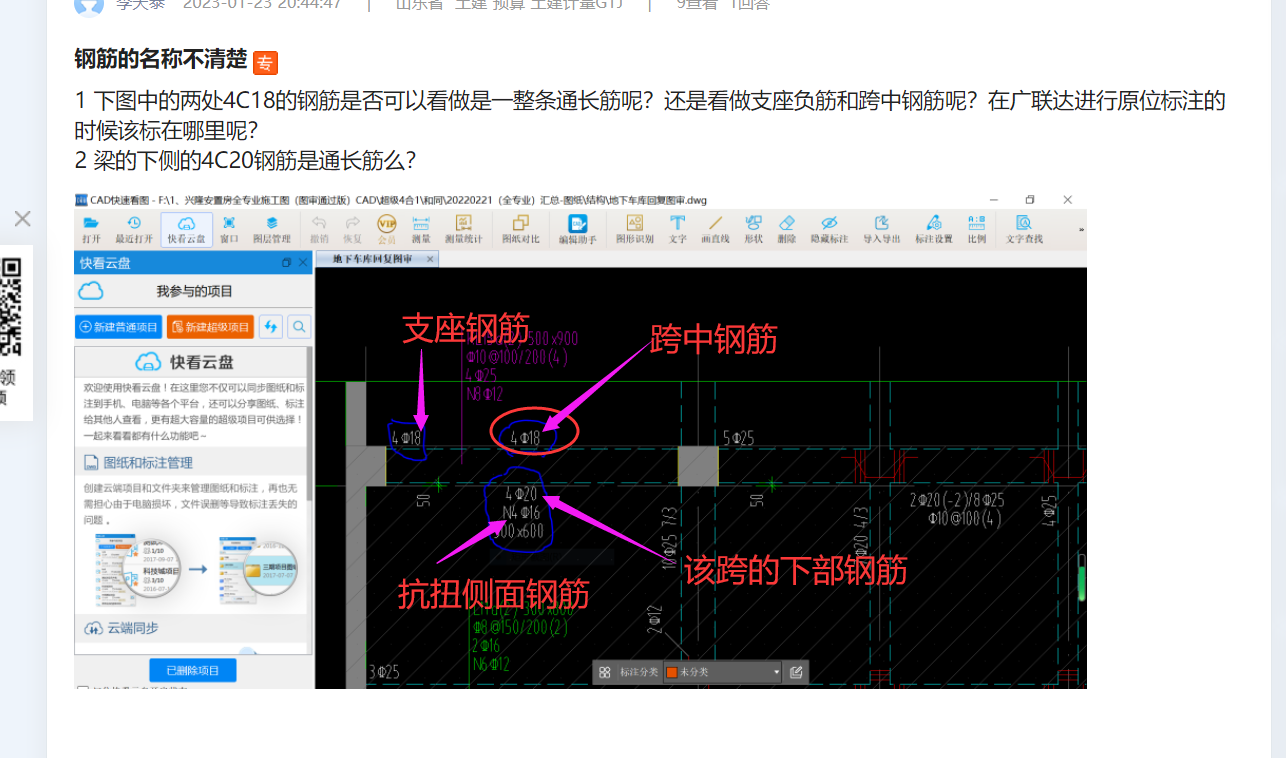Click 新建普通项目 button

[118, 327]
